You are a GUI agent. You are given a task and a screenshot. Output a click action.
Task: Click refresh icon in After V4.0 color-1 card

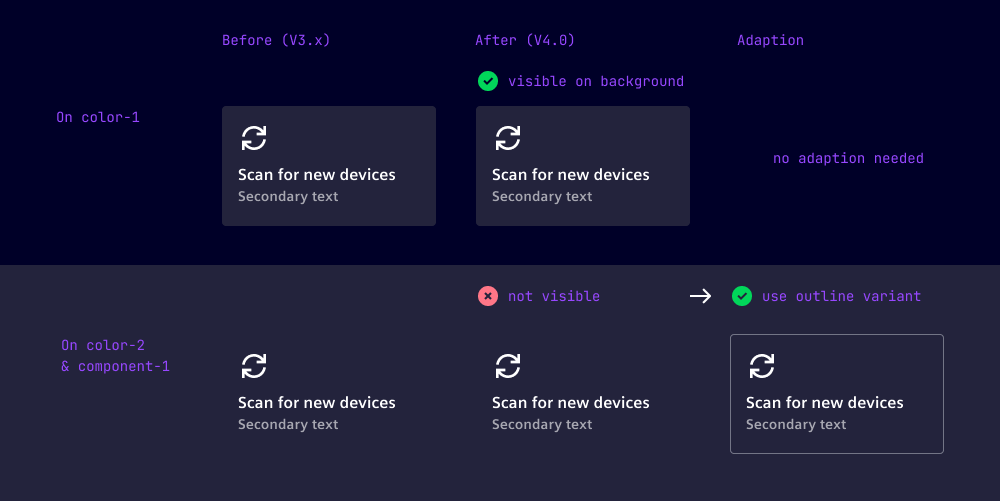(x=508, y=138)
